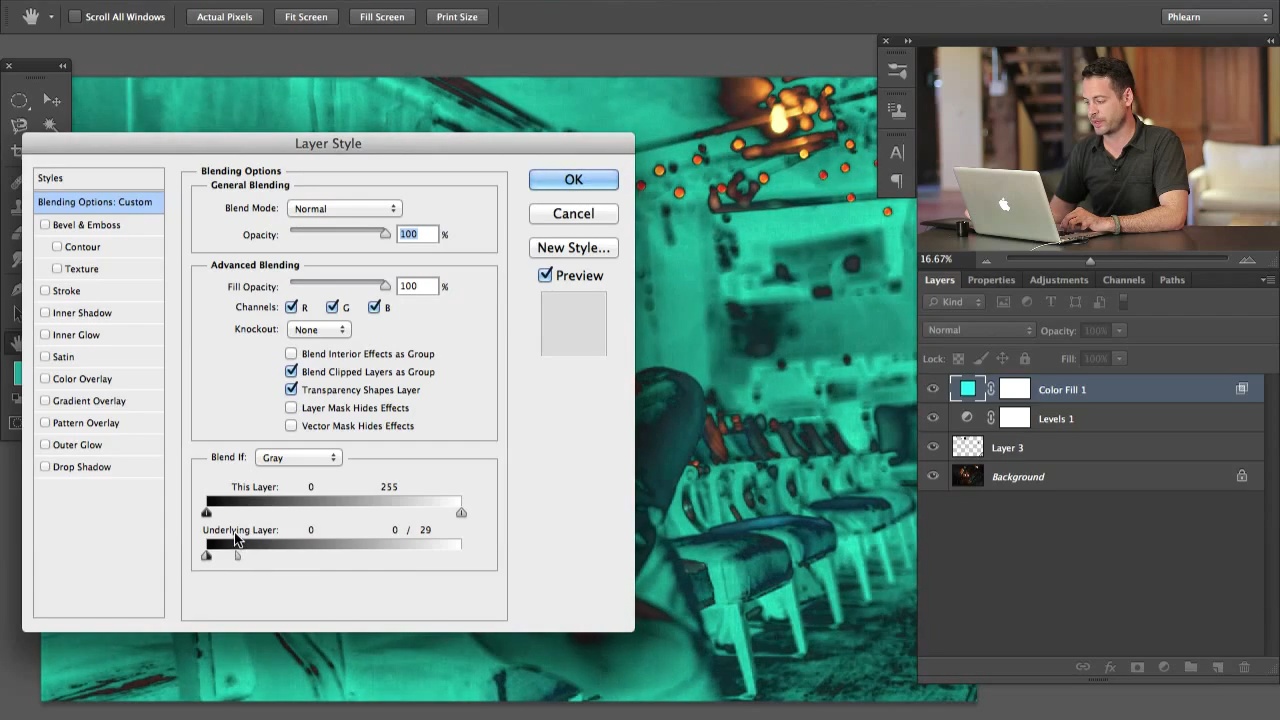Select the Lasso tool
1280x720 pixels.
coord(19,126)
